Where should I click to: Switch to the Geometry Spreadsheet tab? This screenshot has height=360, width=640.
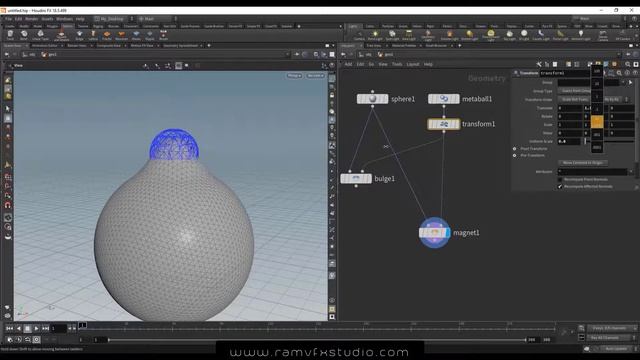click(181, 46)
